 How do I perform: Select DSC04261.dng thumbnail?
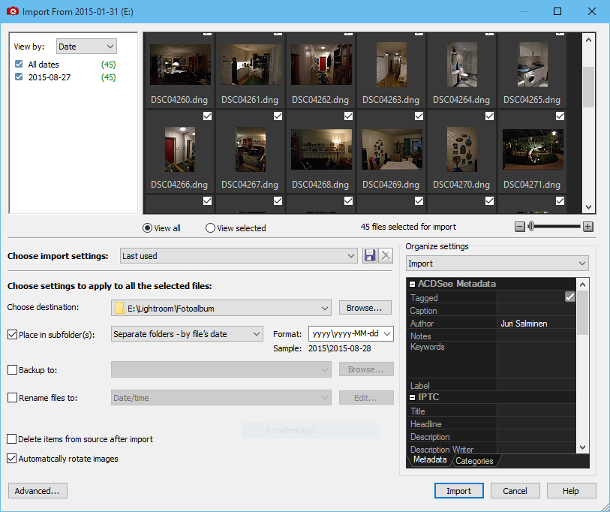[x=251, y=64]
